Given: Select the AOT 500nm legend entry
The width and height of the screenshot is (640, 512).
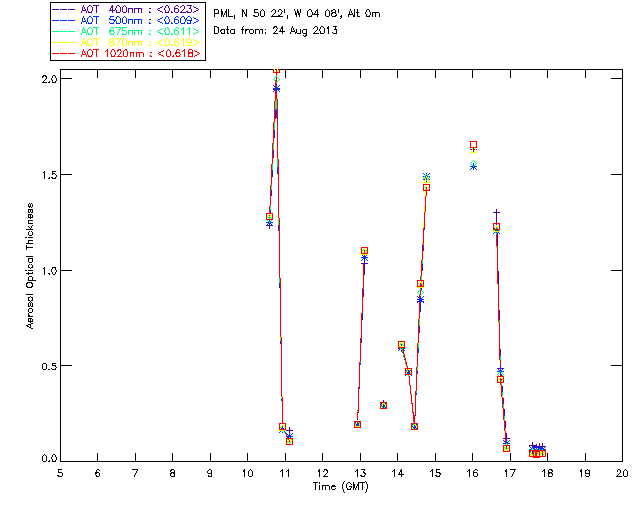Looking at the screenshot, I should (x=126, y=20).
